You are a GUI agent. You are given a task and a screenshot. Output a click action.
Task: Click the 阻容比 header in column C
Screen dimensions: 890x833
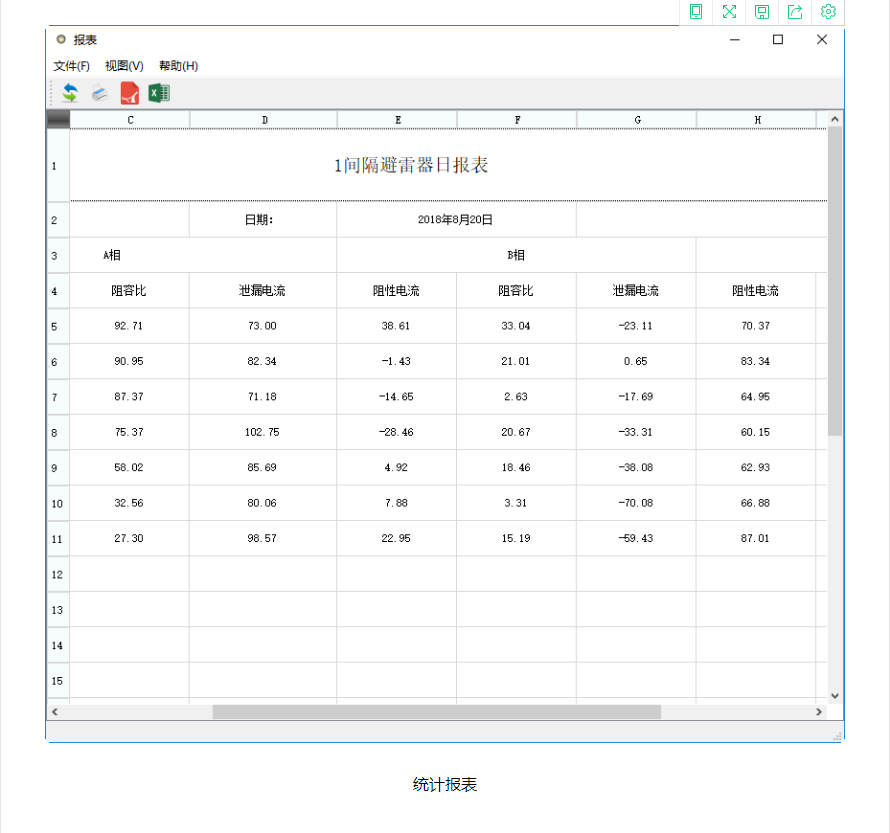pos(129,291)
